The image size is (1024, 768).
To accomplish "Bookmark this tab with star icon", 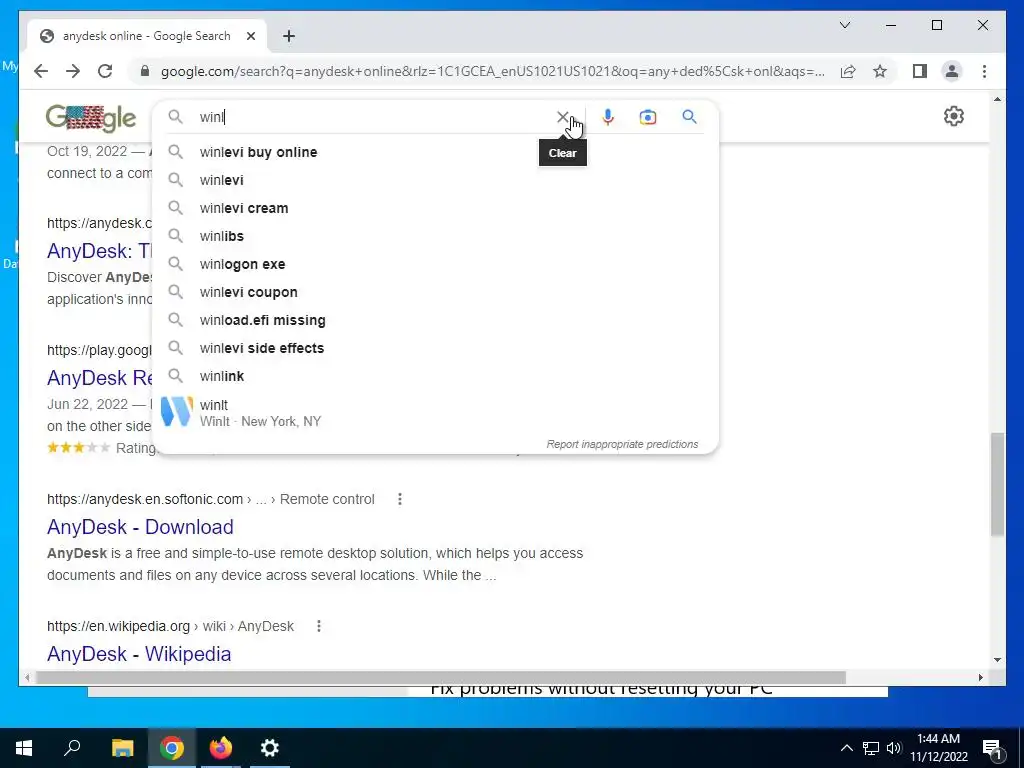I will click(x=880, y=71).
